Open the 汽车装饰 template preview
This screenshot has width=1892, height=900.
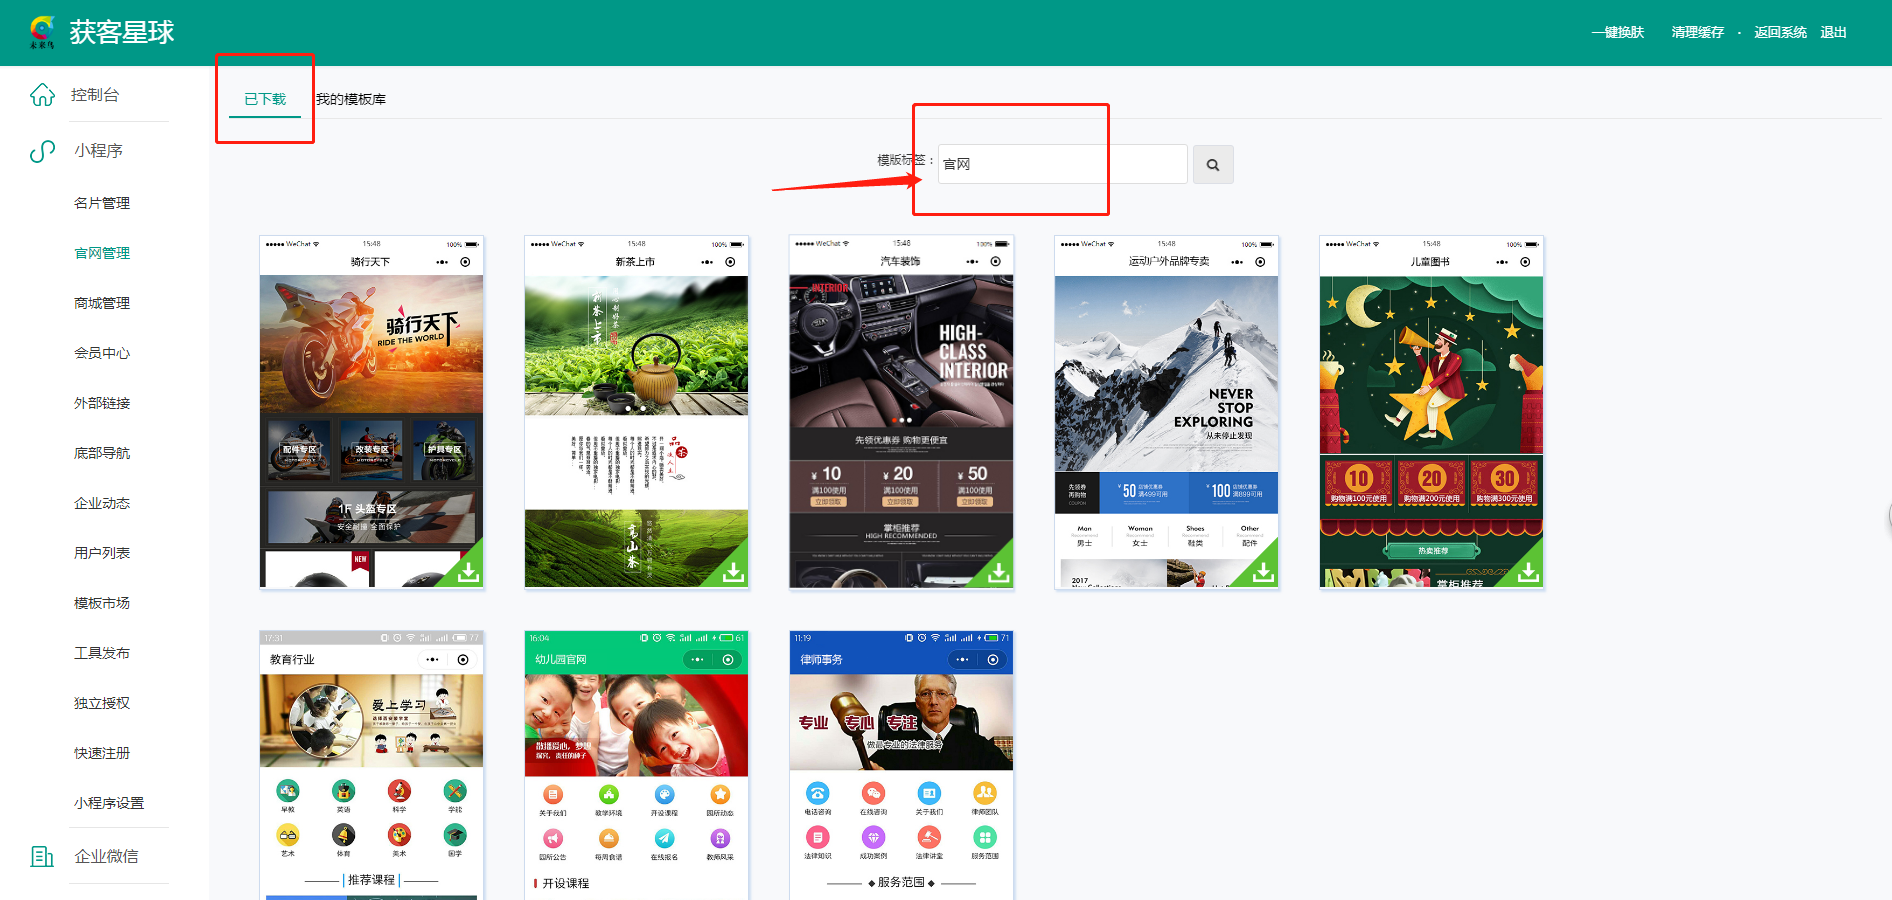click(901, 412)
